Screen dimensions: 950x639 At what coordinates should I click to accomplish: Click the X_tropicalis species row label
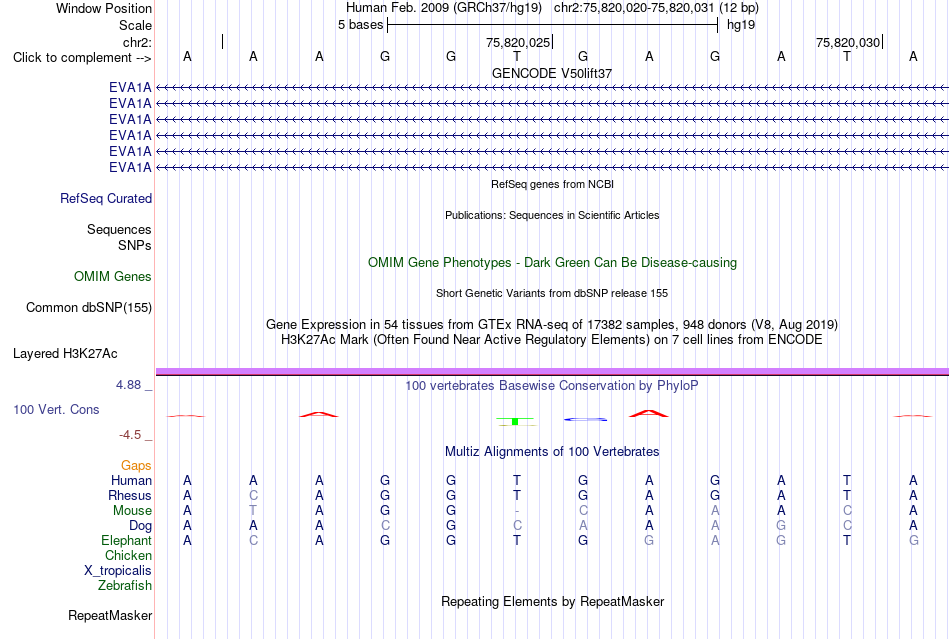[118, 571]
